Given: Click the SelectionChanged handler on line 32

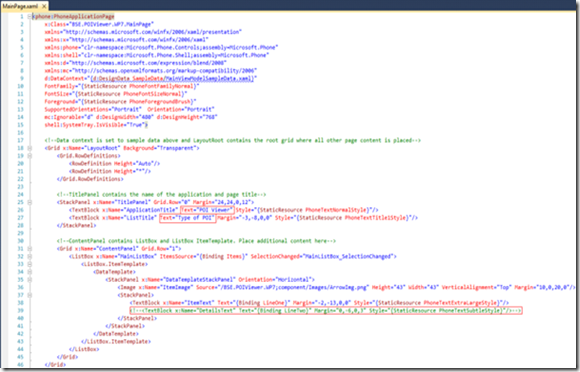Looking at the screenshot, I should coord(323,257).
